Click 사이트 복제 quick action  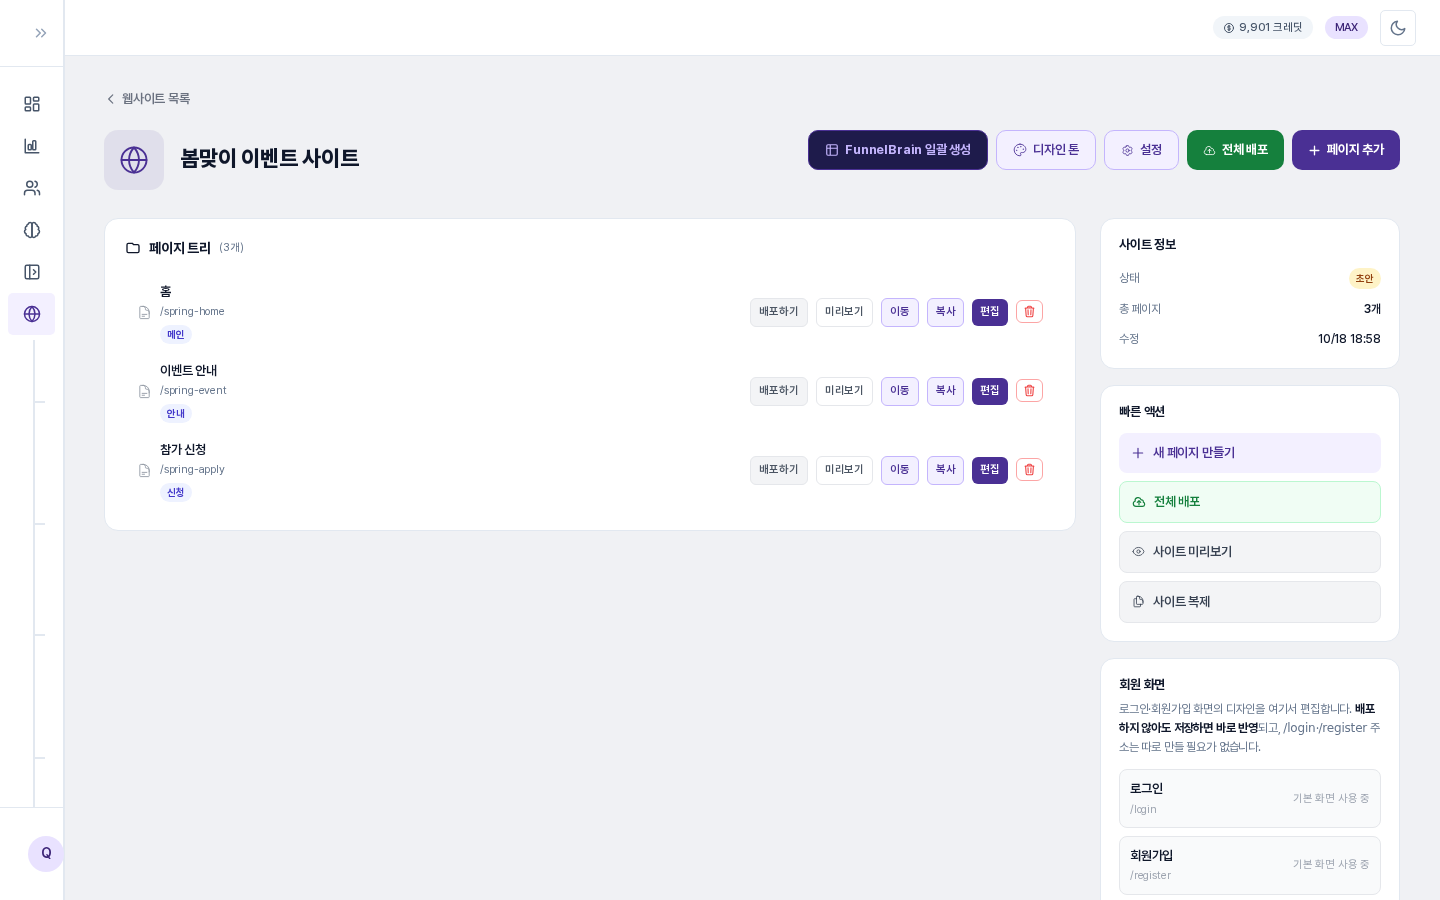coord(1250,602)
